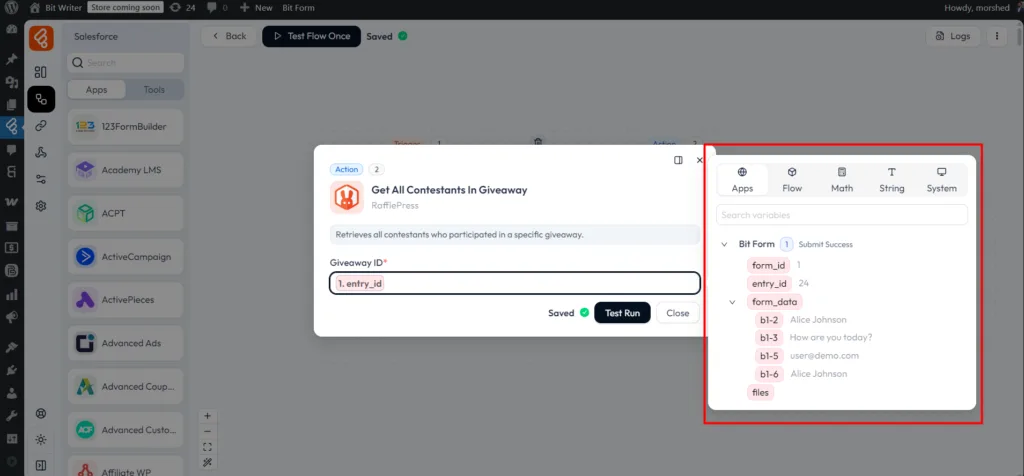This screenshot has height=476, width=1024.
Task: Select the form_id variable
Action: pos(768,265)
